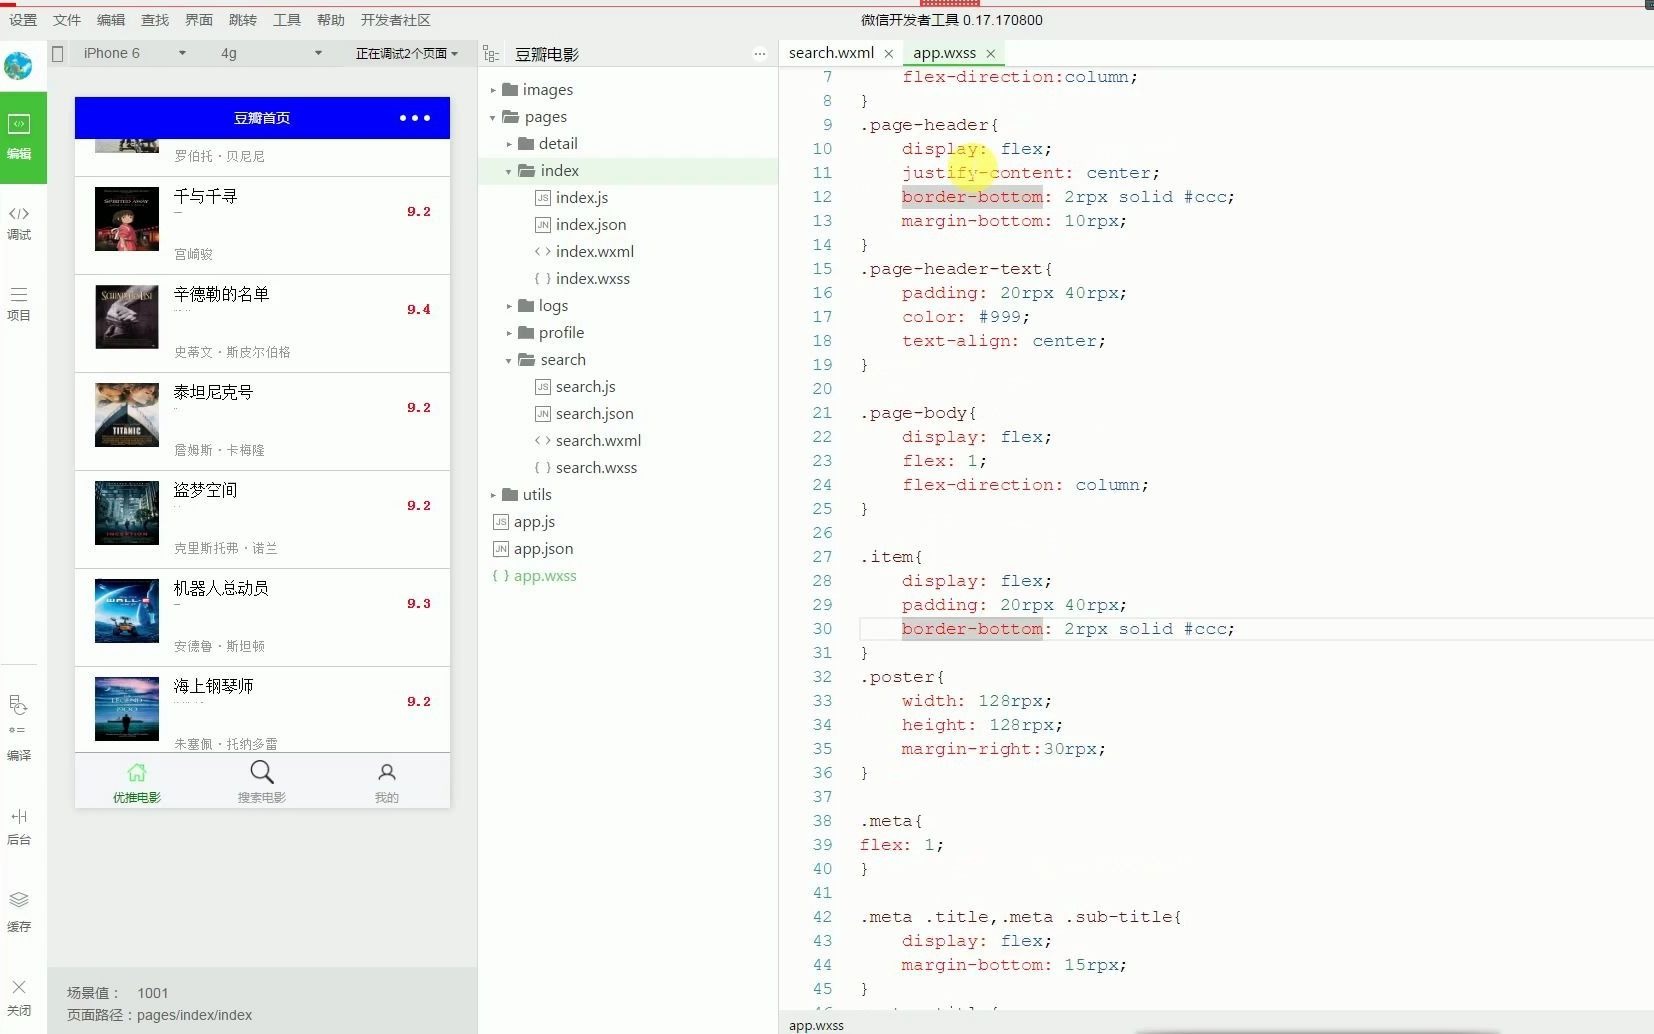
Task: Click the 缓存 (Cache) sidebar icon
Action: [x=19, y=911]
